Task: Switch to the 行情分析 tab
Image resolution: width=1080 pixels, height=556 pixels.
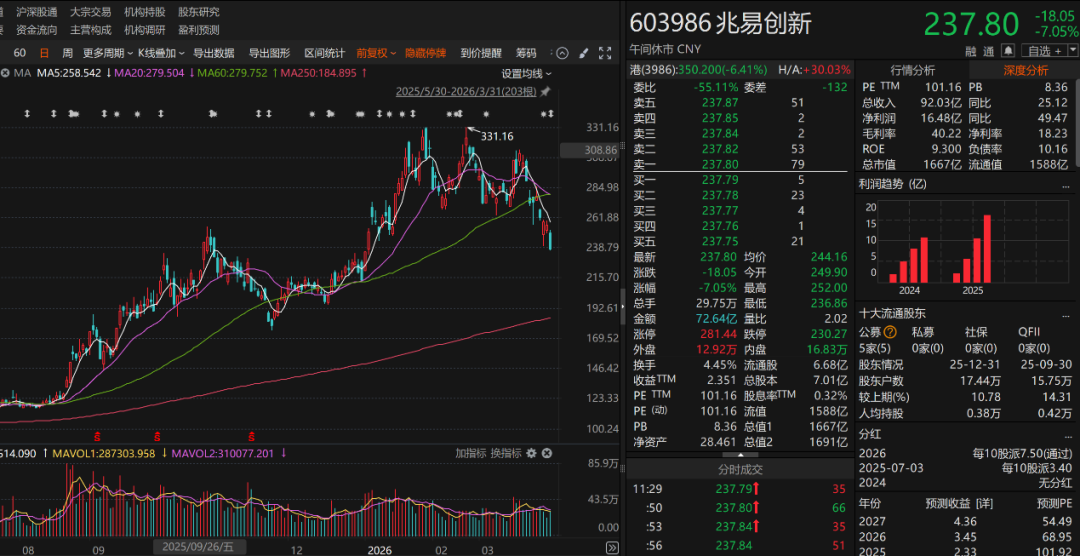Action: [x=911, y=70]
